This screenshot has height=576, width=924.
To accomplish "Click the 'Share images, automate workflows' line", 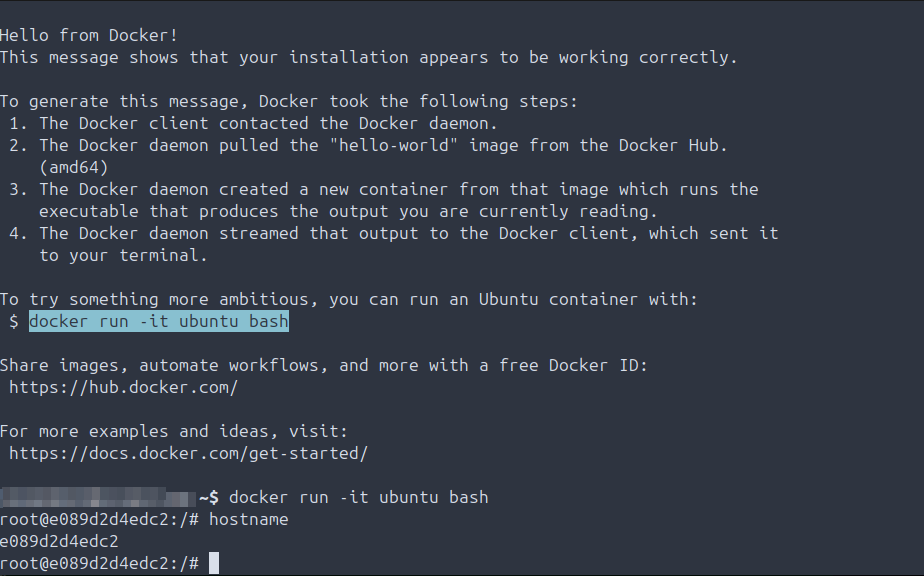I will click(x=323, y=365).
